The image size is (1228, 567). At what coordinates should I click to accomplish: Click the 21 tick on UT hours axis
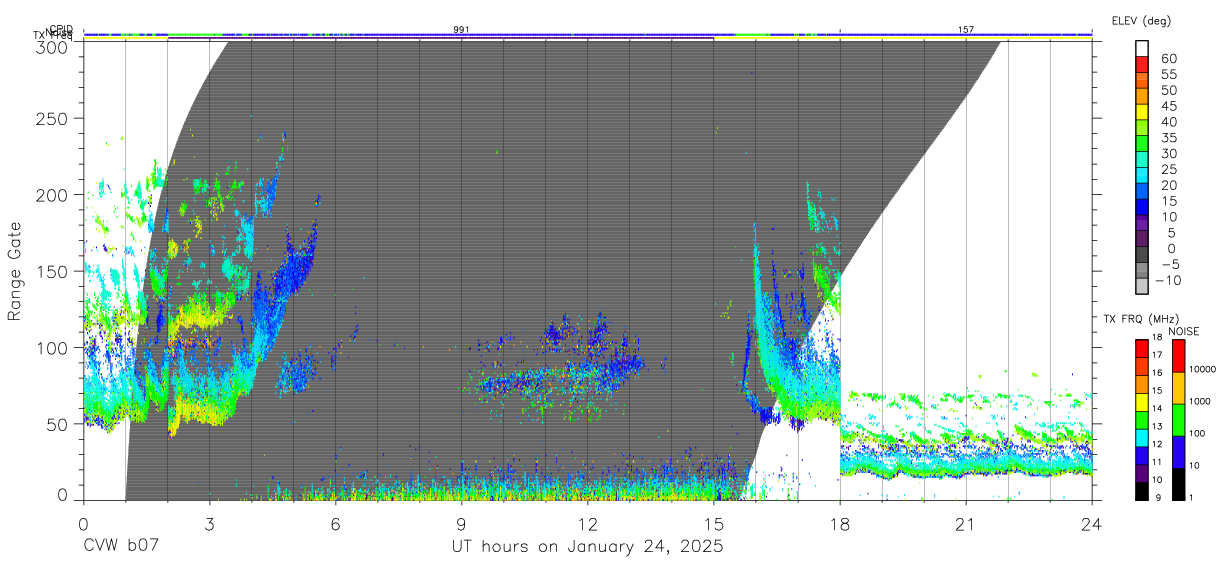tap(966, 523)
